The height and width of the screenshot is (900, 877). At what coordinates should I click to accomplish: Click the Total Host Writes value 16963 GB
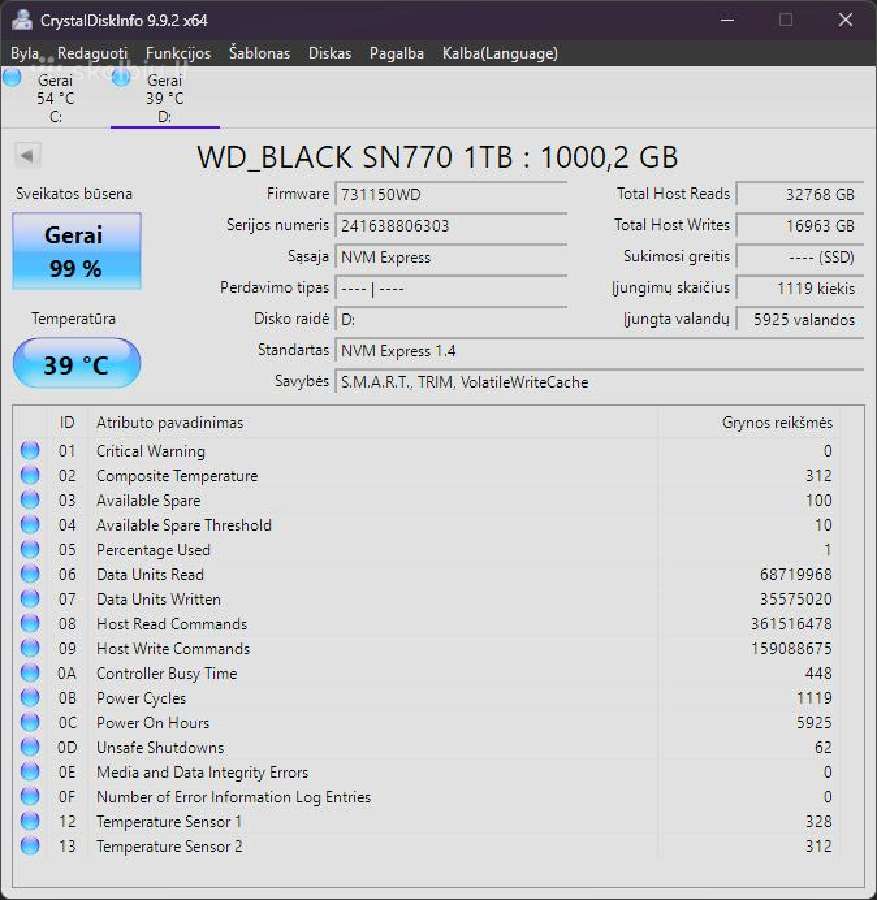coord(800,226)
